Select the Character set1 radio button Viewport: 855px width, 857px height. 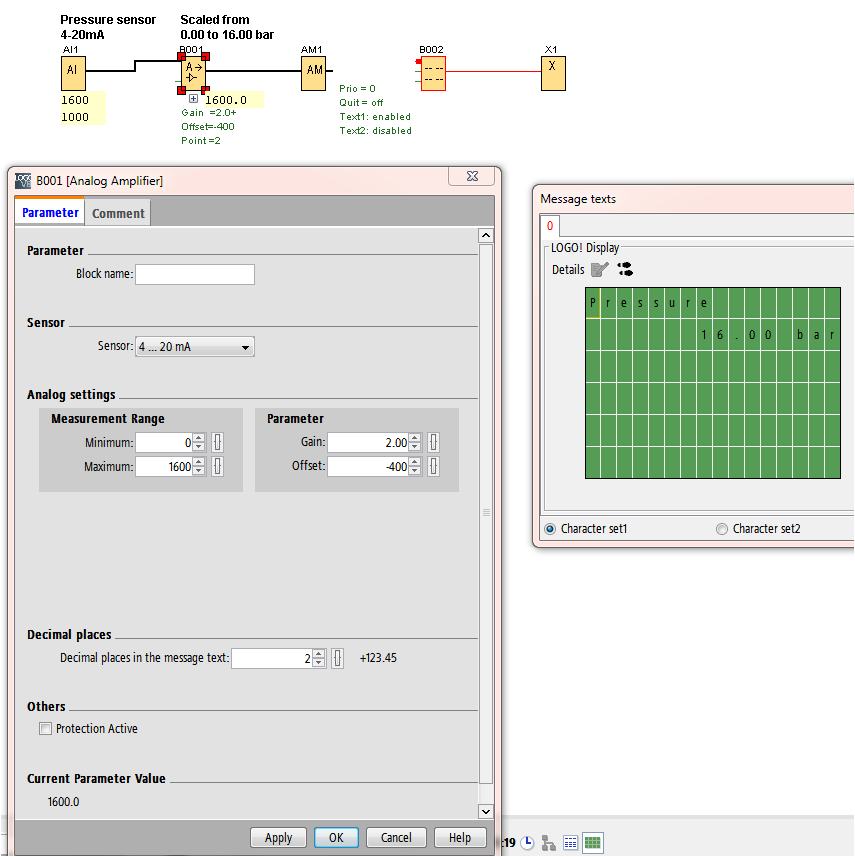click(550, 529)
